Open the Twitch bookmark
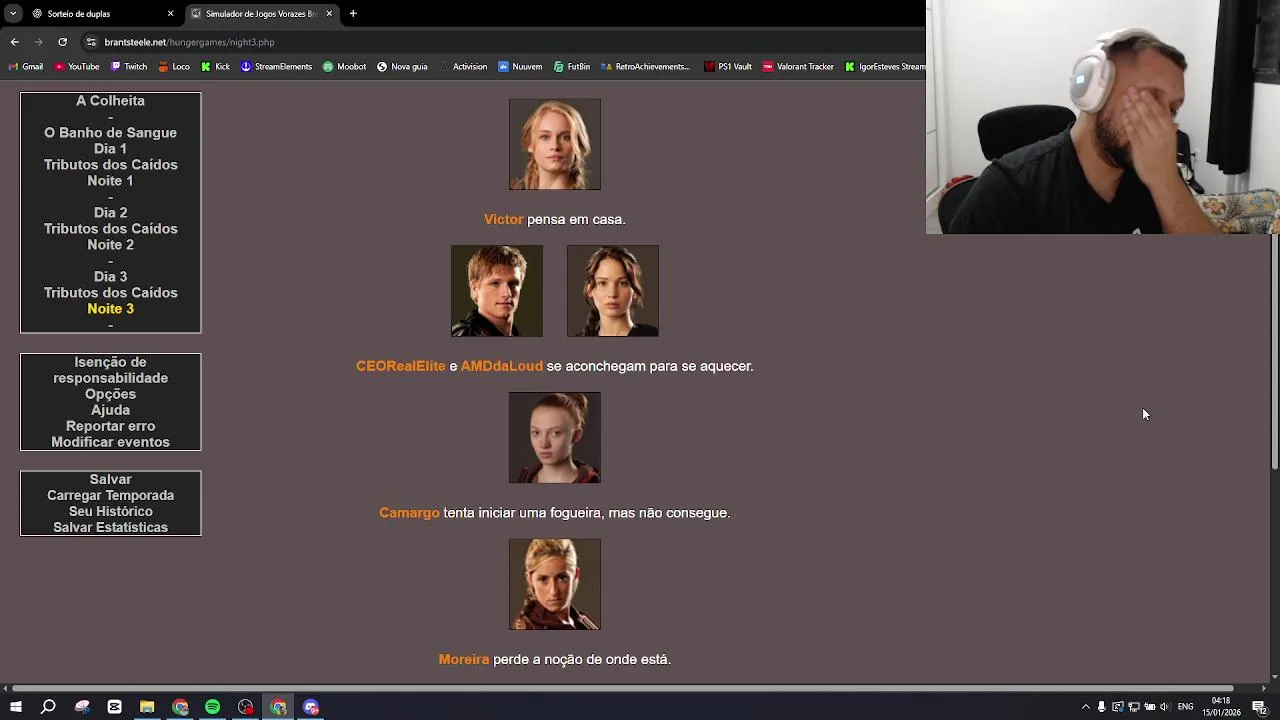Viewport: 1280px width, 720px height. (x=129, y=67)
